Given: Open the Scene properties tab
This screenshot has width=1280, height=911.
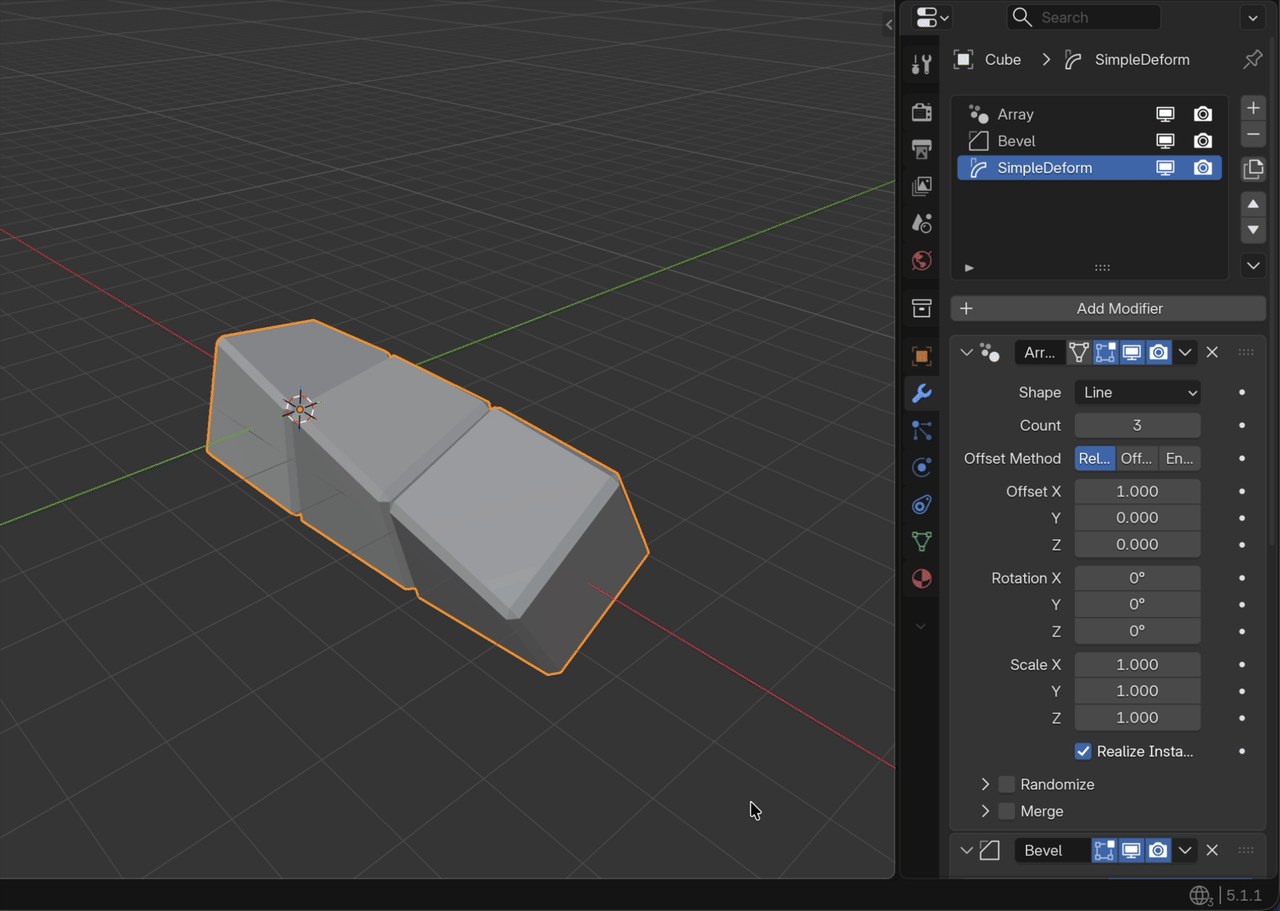Looking at the screenshot, I should pyautogui.click(x=921, y=223).
